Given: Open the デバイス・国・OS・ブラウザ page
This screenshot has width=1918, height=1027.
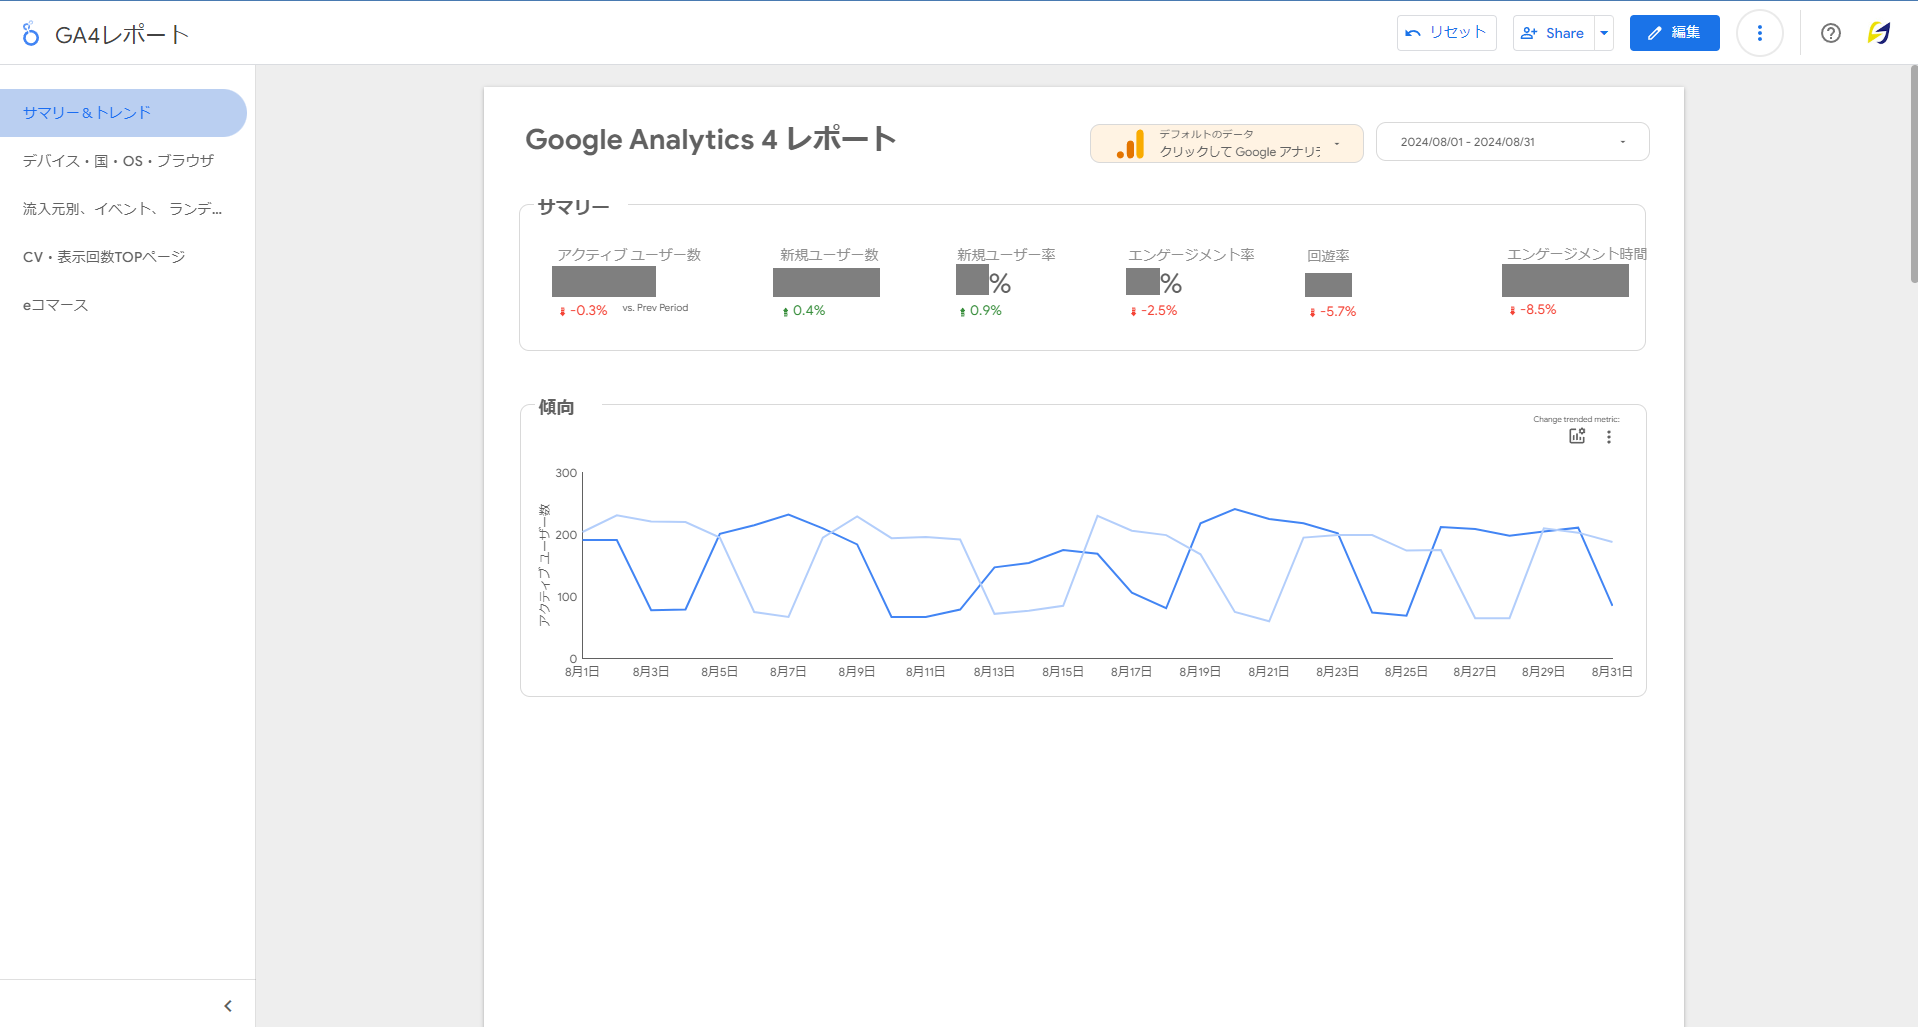Looking at the screenshot, I should tap(118, 161).
